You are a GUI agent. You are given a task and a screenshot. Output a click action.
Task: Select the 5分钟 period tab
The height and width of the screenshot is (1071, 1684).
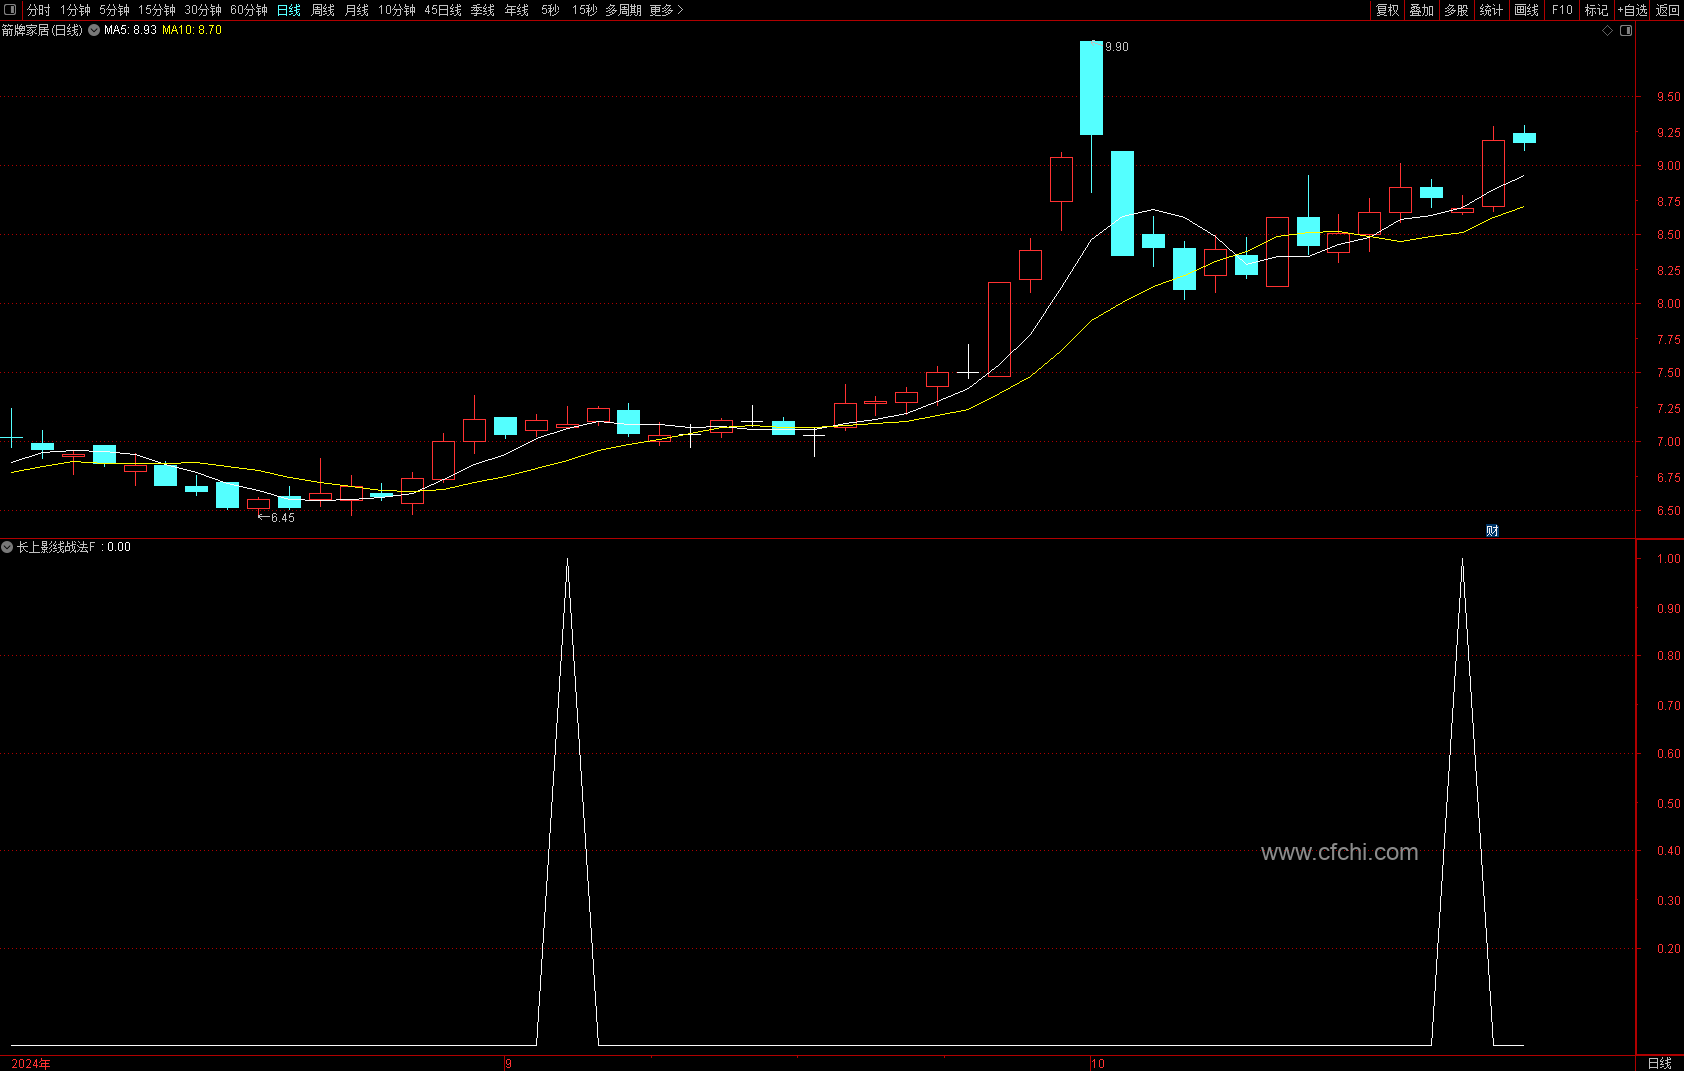(114, 10)
